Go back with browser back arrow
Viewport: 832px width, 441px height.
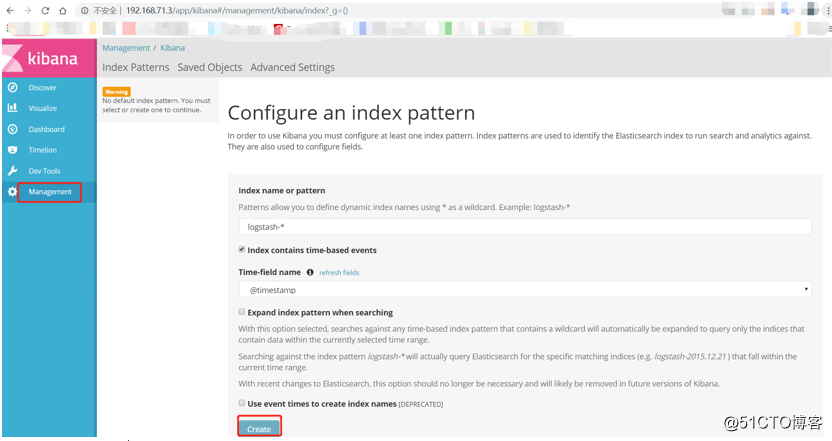pos(10,11)
